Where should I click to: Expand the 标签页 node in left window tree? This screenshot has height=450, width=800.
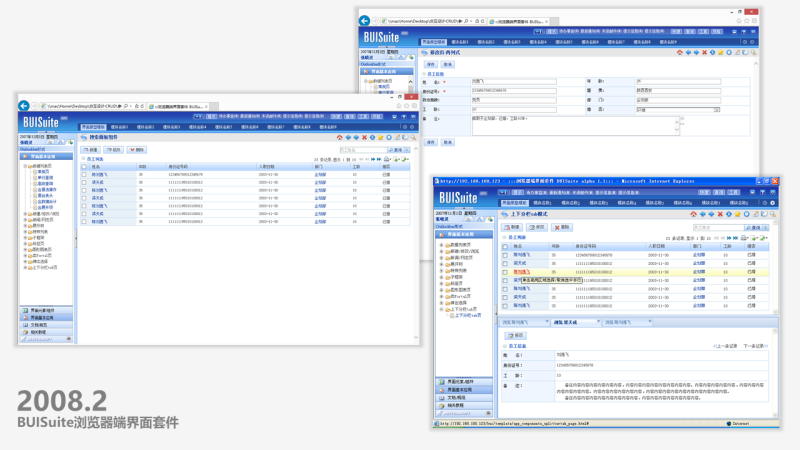point(25,243)
